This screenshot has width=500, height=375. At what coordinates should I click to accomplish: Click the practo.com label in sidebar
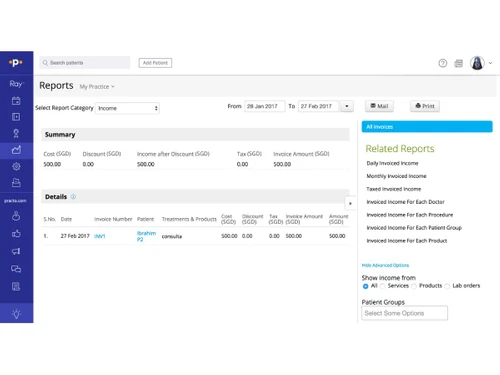pyautogui.click(x=15, y=201)
